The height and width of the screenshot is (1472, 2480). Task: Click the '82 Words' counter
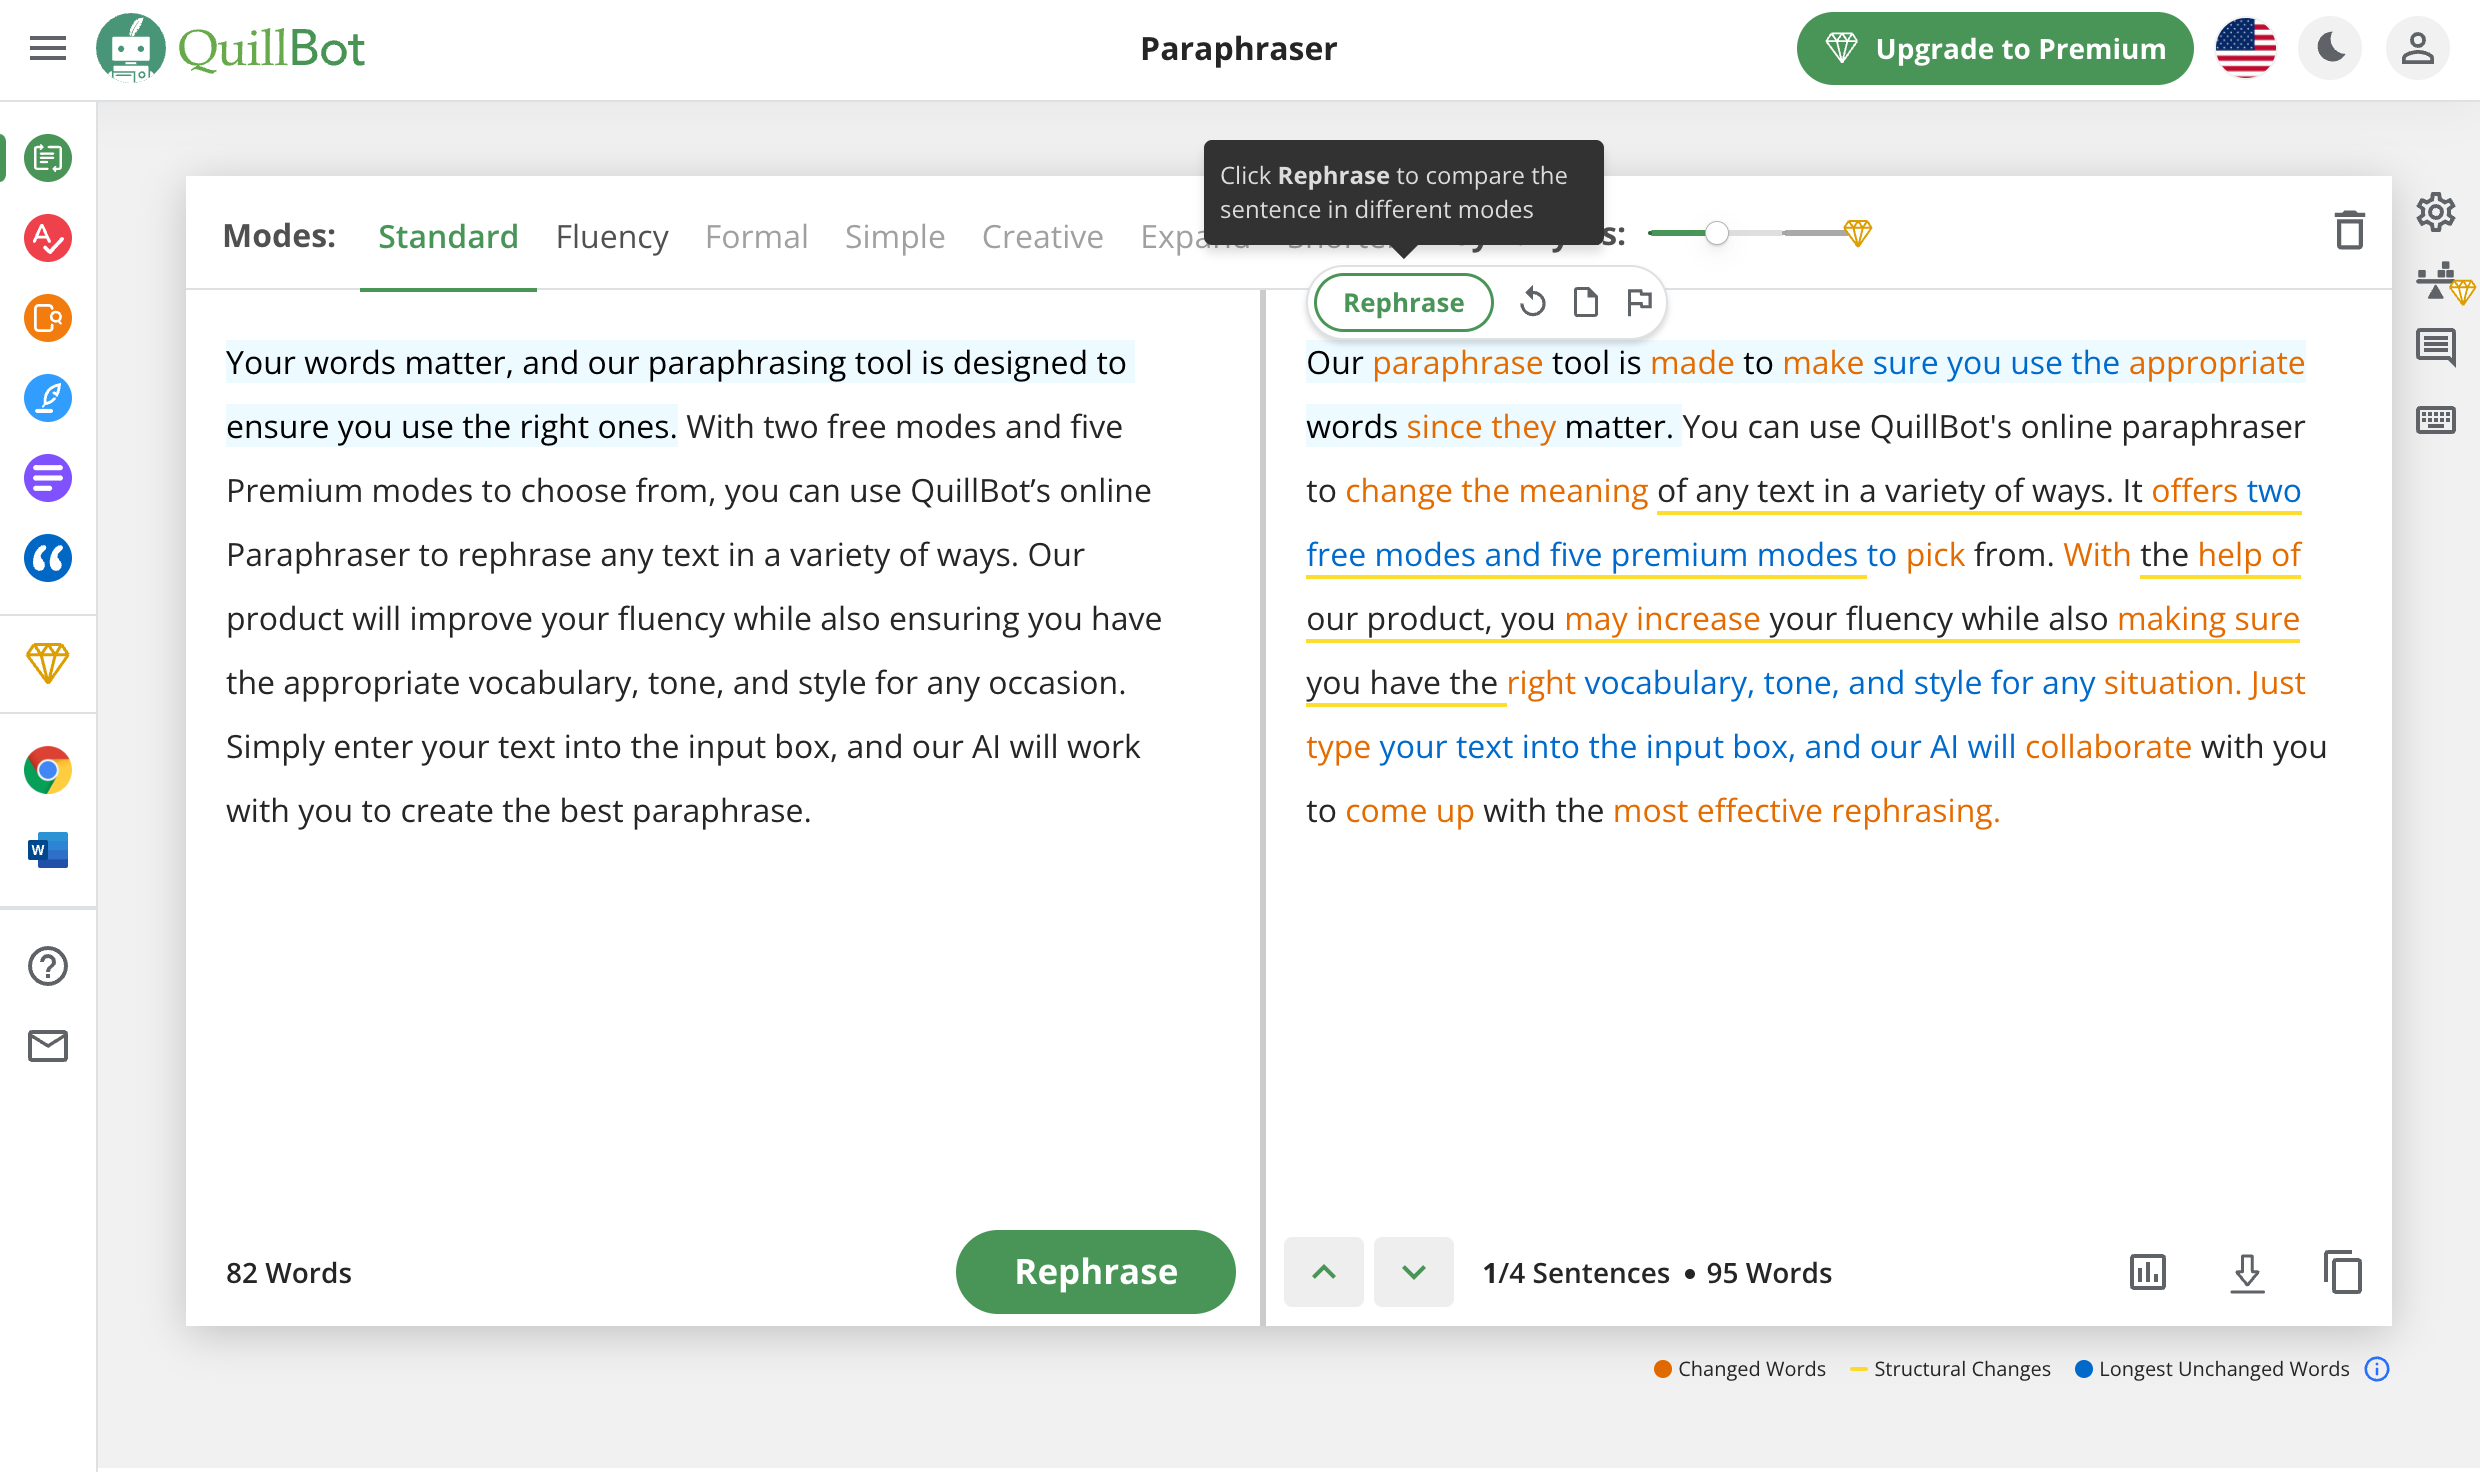pos(288,1272)
